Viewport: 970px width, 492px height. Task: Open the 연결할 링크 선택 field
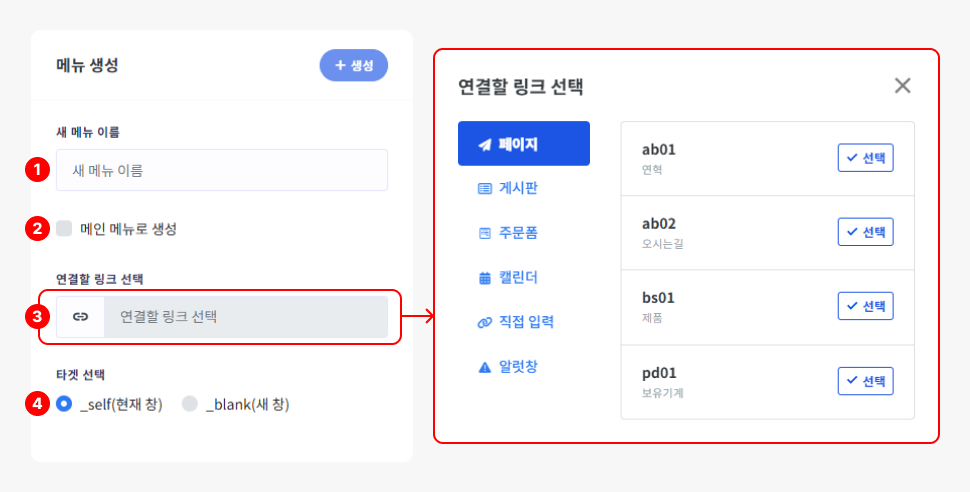[245, 317]
